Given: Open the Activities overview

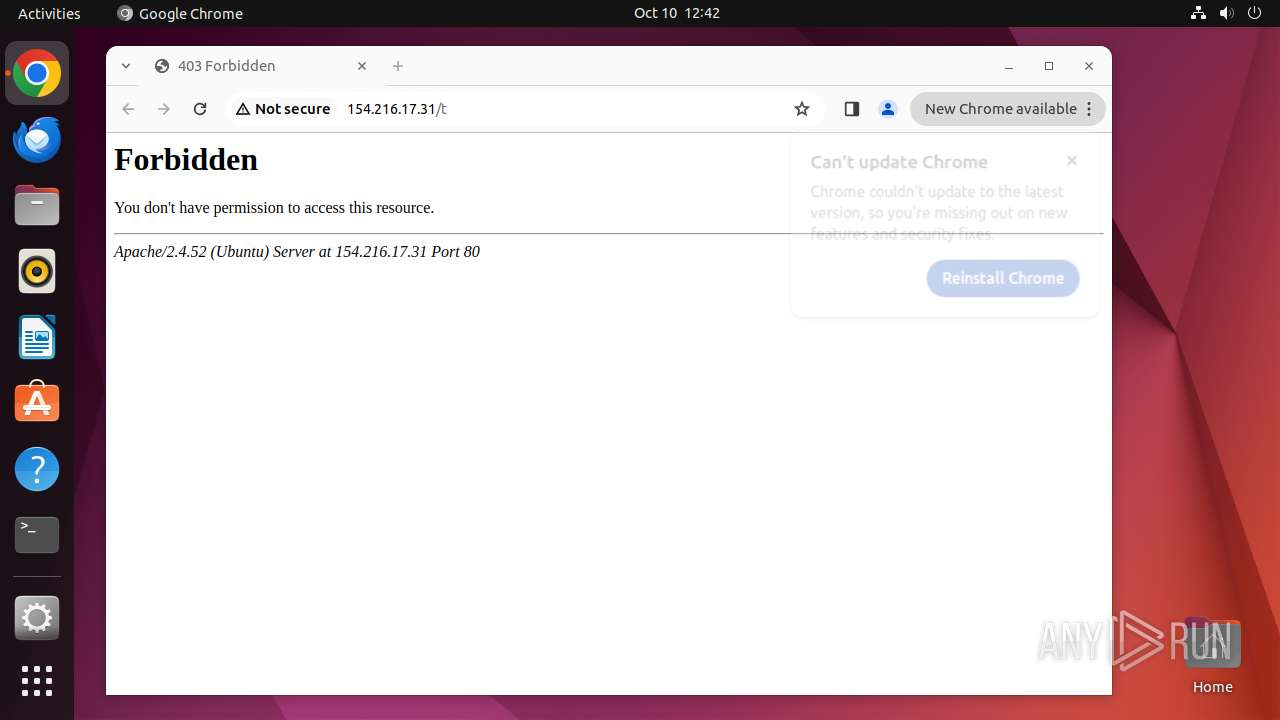Looking at the screenshot, I should click(49, 13).
